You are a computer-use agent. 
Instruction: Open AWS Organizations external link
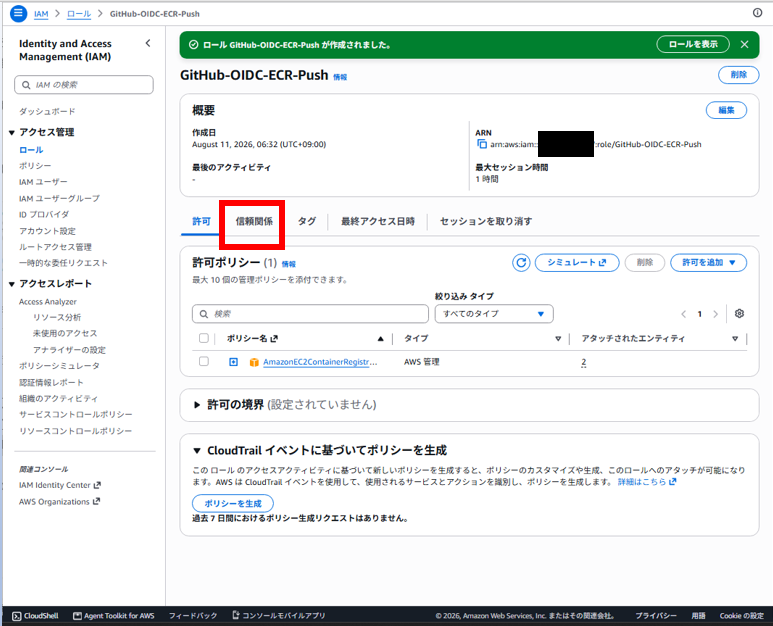coord(59,502)
